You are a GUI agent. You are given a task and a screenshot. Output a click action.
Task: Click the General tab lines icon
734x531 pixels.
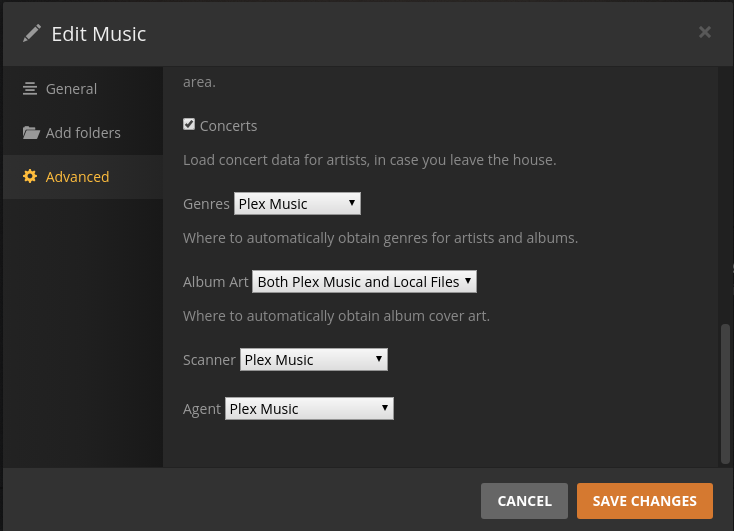click(x=30, y=89)
